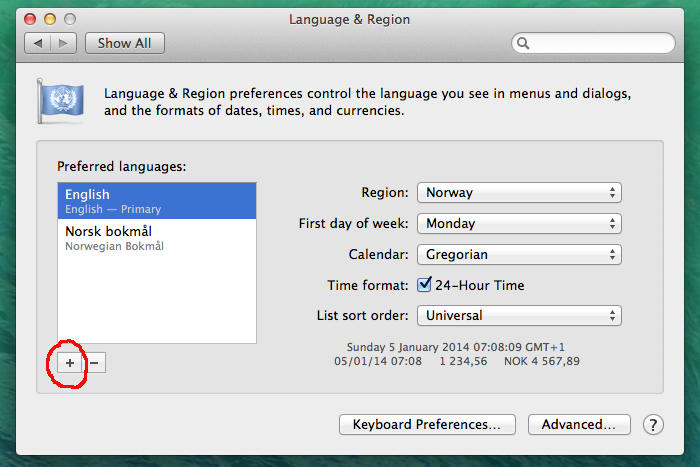700x467 pixels.
Task: Click the back navigation arrow
Action: 40,43
